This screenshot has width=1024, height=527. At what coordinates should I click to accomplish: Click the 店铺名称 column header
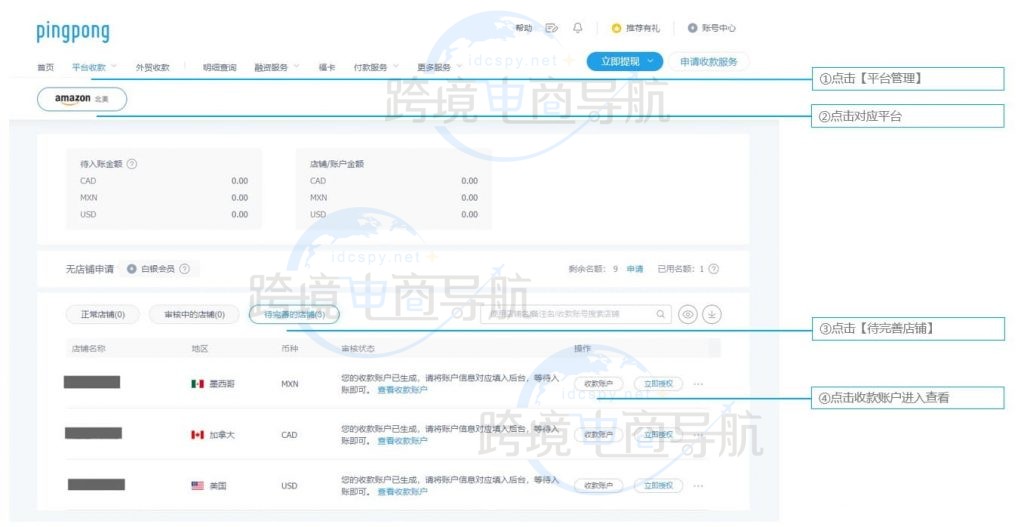click(88, 349)
